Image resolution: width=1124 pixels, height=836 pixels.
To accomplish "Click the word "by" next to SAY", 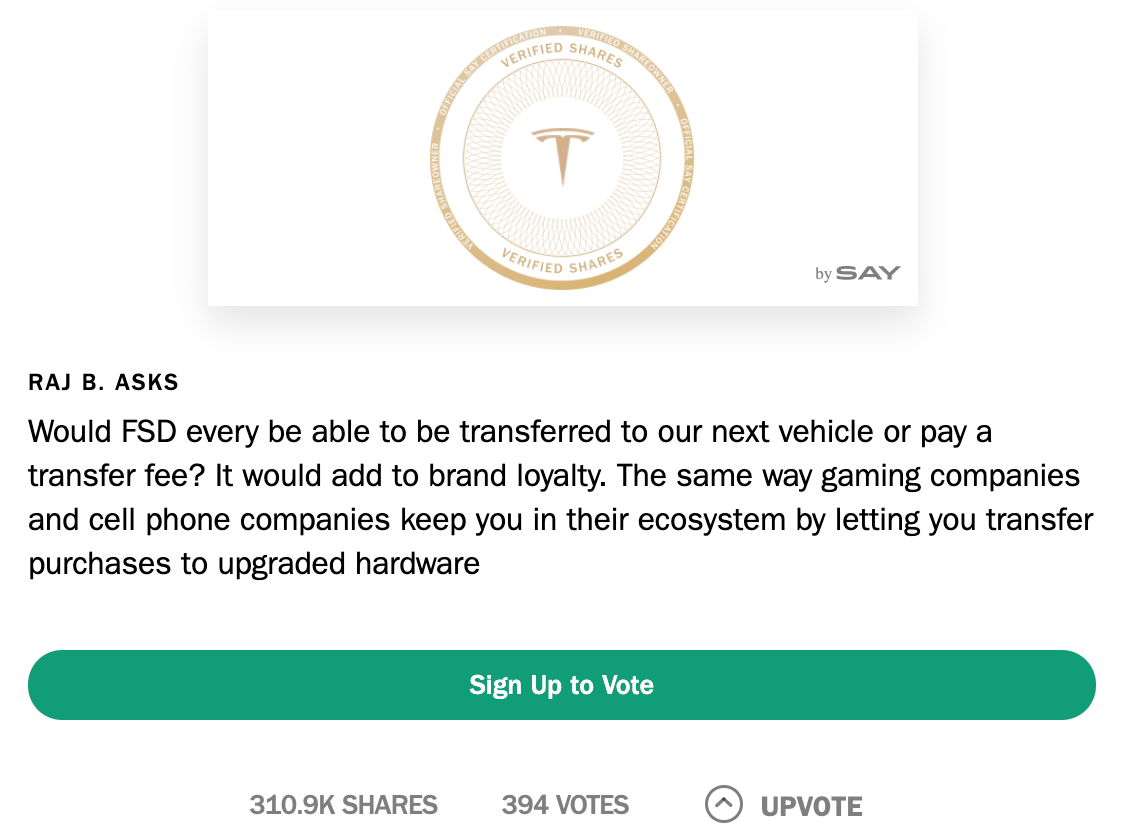I will coord(823,274).
